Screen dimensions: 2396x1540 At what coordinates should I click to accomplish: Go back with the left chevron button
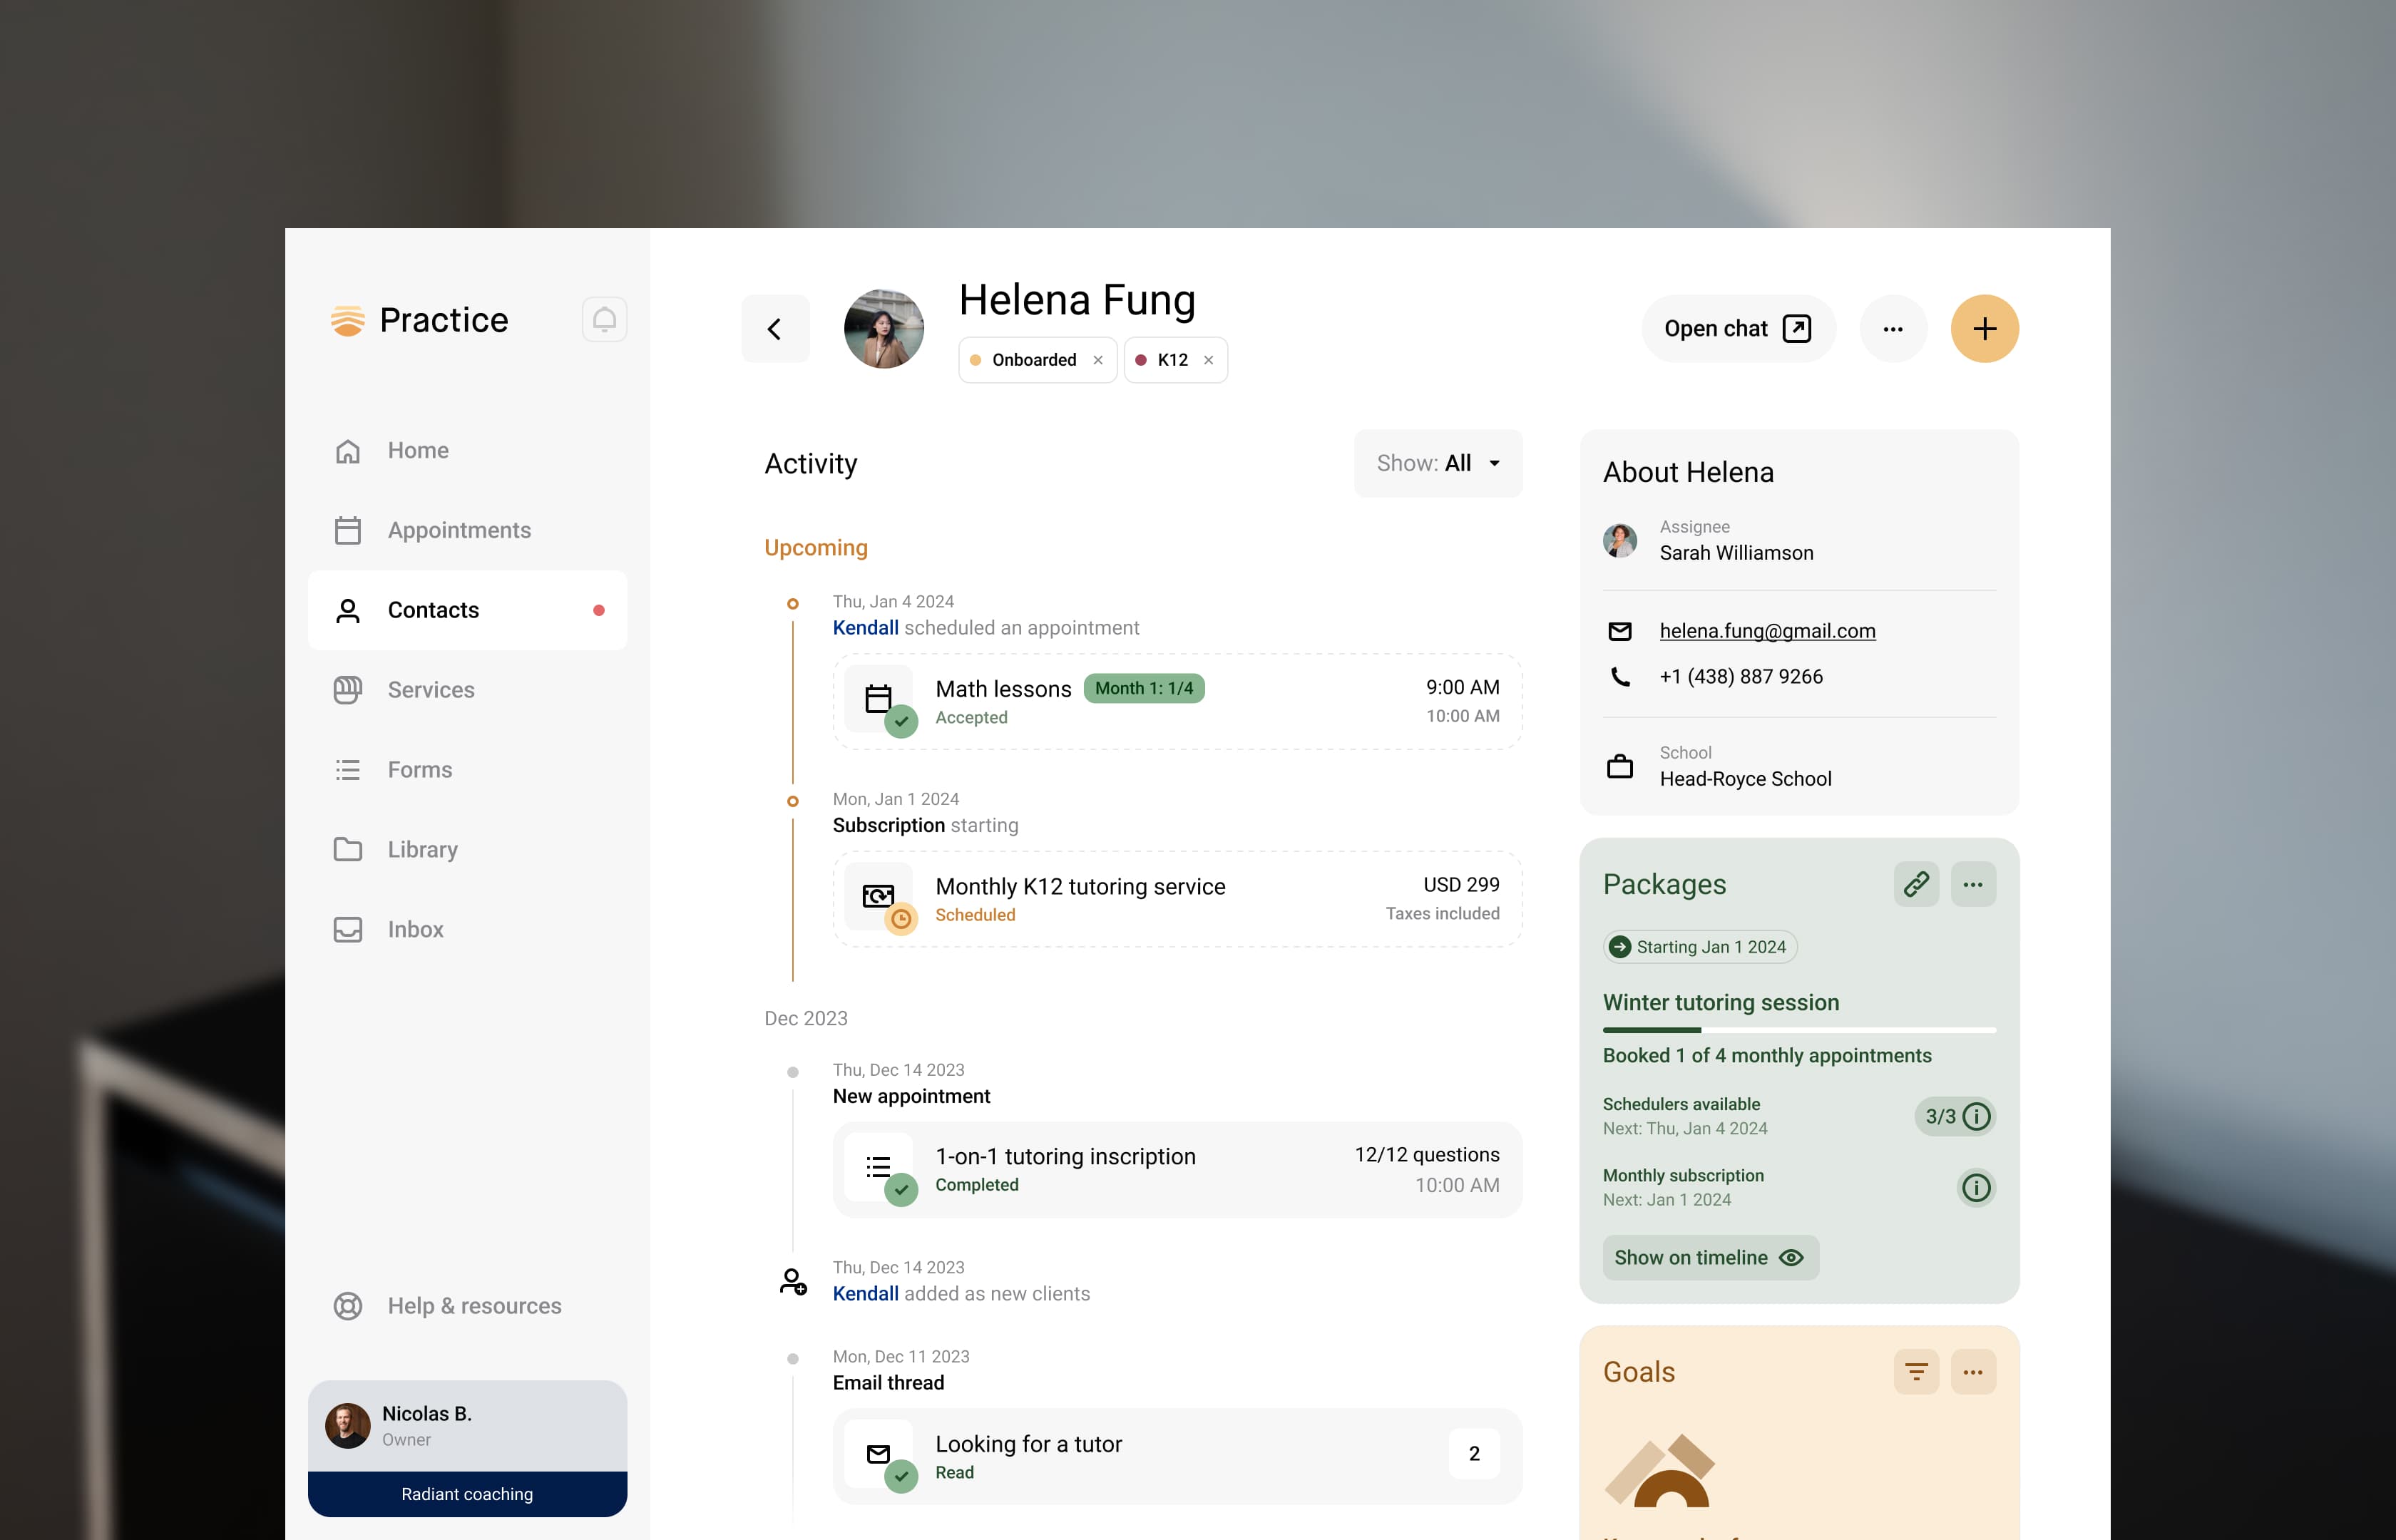tap(775, 329)
